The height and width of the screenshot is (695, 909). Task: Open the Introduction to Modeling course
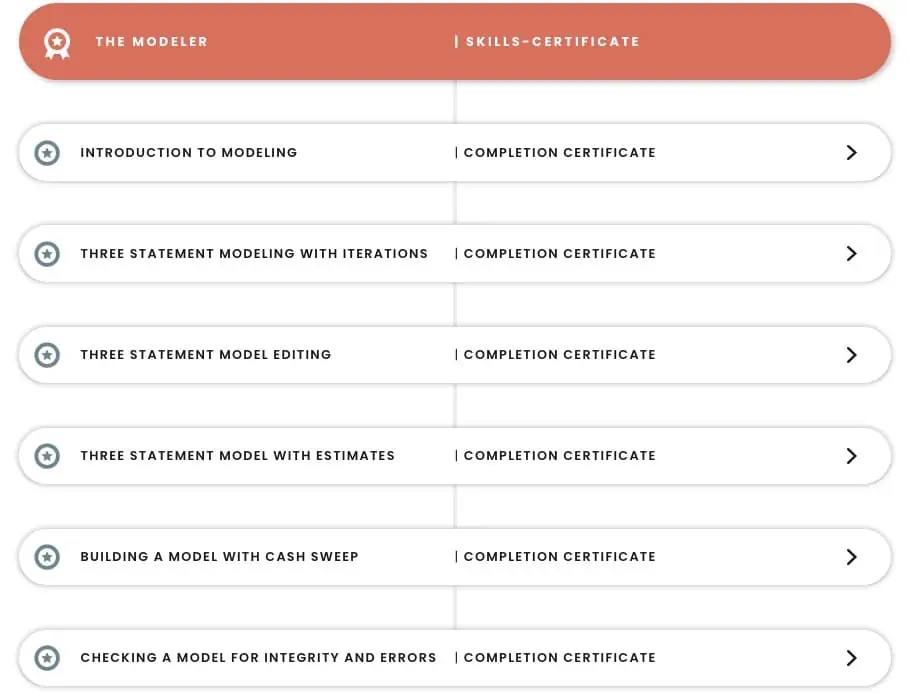188,152
